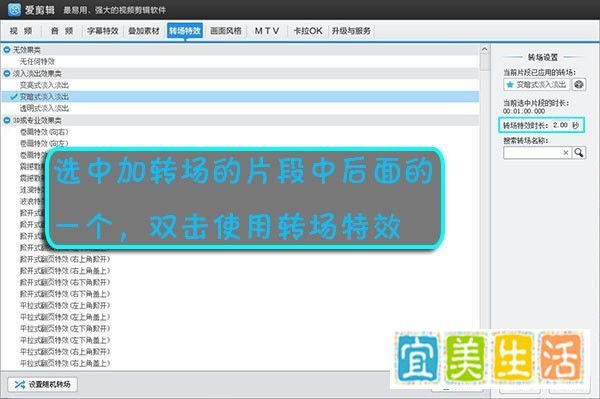Select 平拉式翻页特效 (左上角盖上)

(65, 317)
